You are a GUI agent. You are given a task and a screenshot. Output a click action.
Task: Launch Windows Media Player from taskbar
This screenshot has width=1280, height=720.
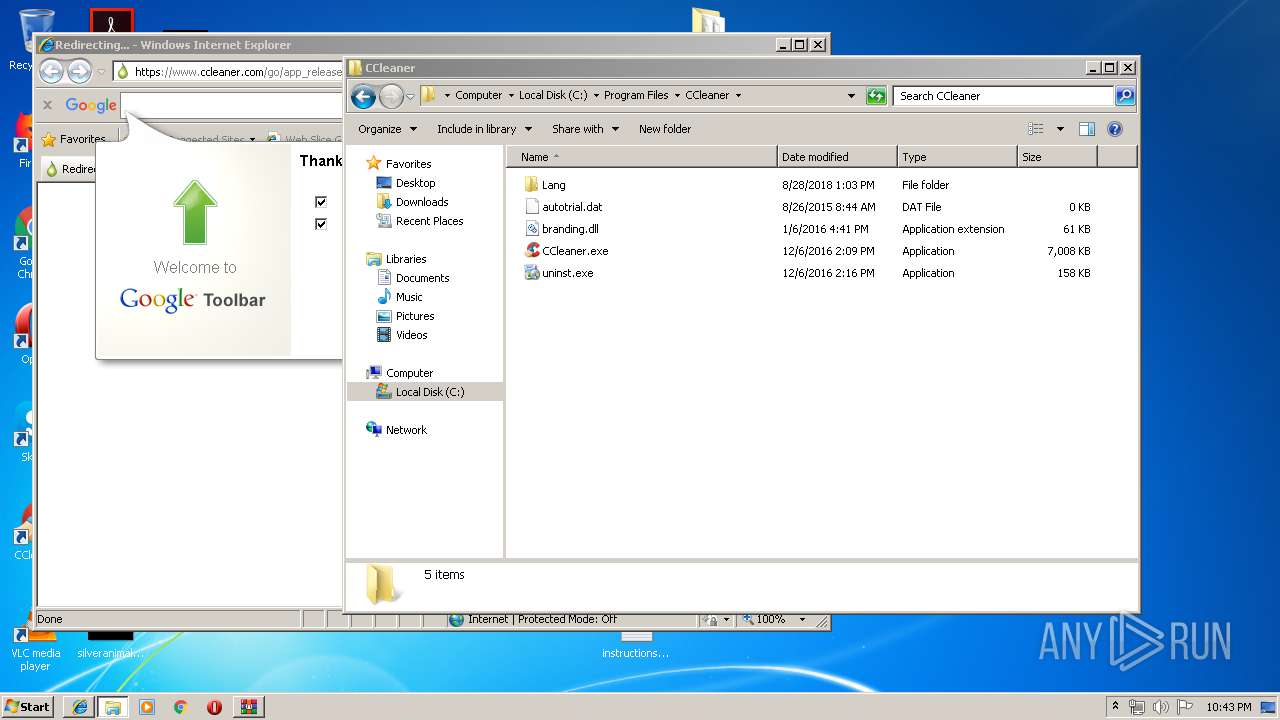point(147,707)
